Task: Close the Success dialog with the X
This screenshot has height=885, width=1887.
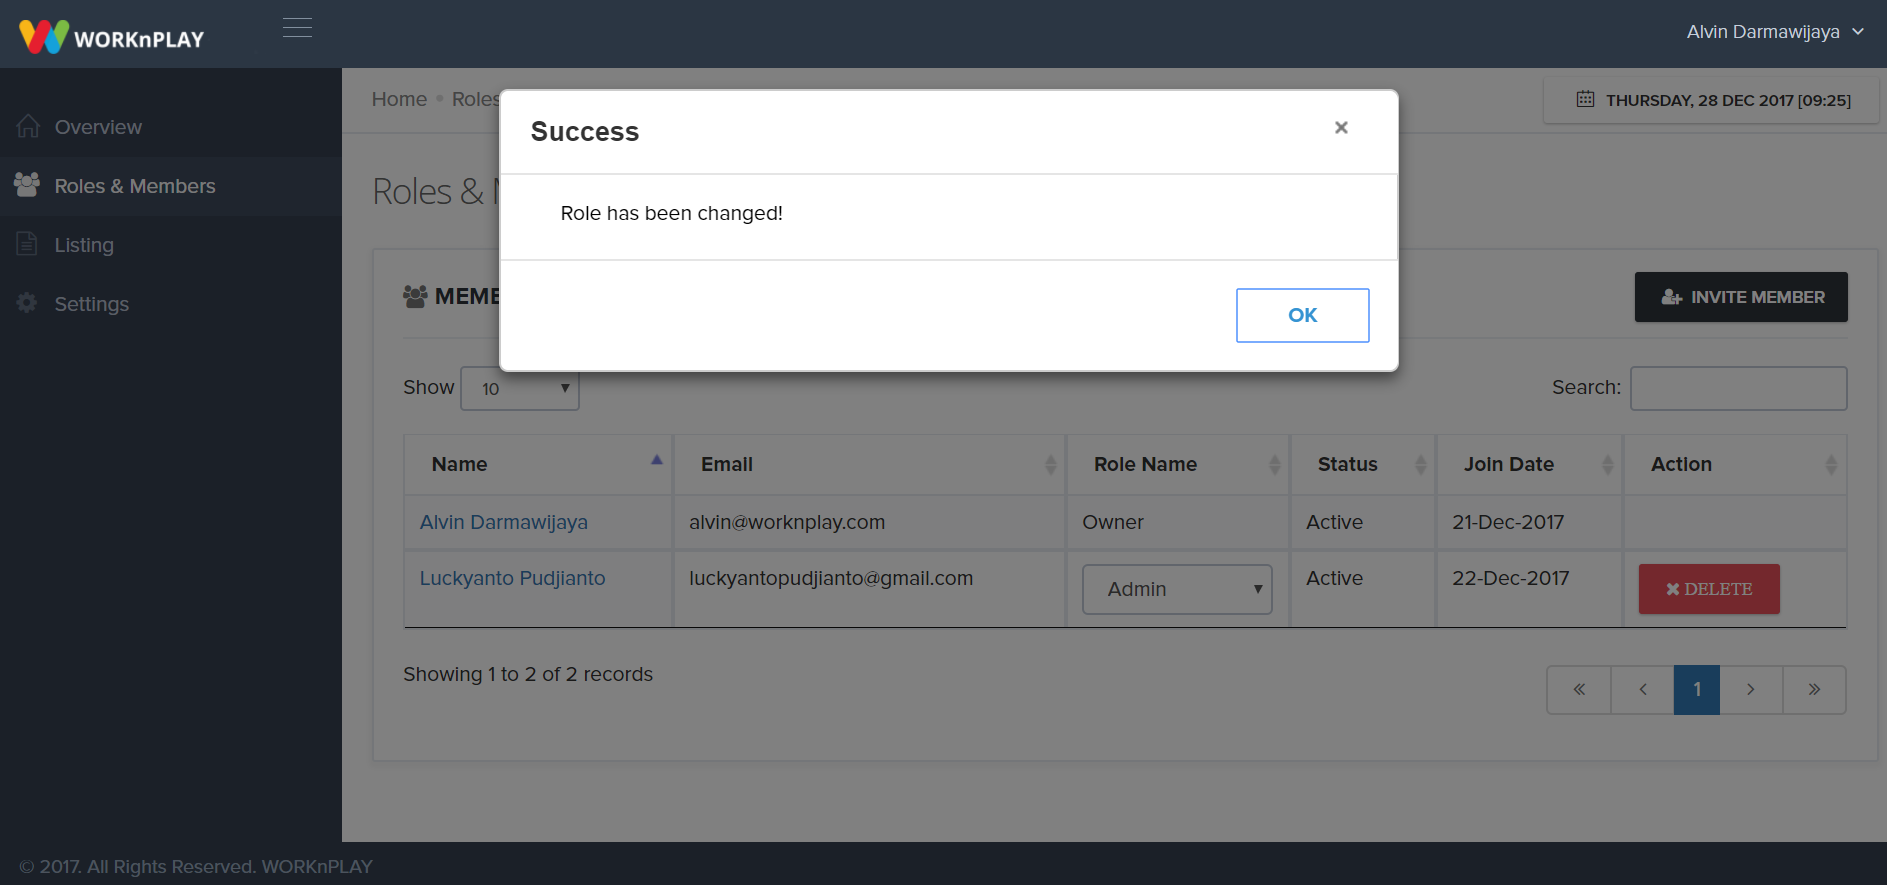Action: 1341,127
